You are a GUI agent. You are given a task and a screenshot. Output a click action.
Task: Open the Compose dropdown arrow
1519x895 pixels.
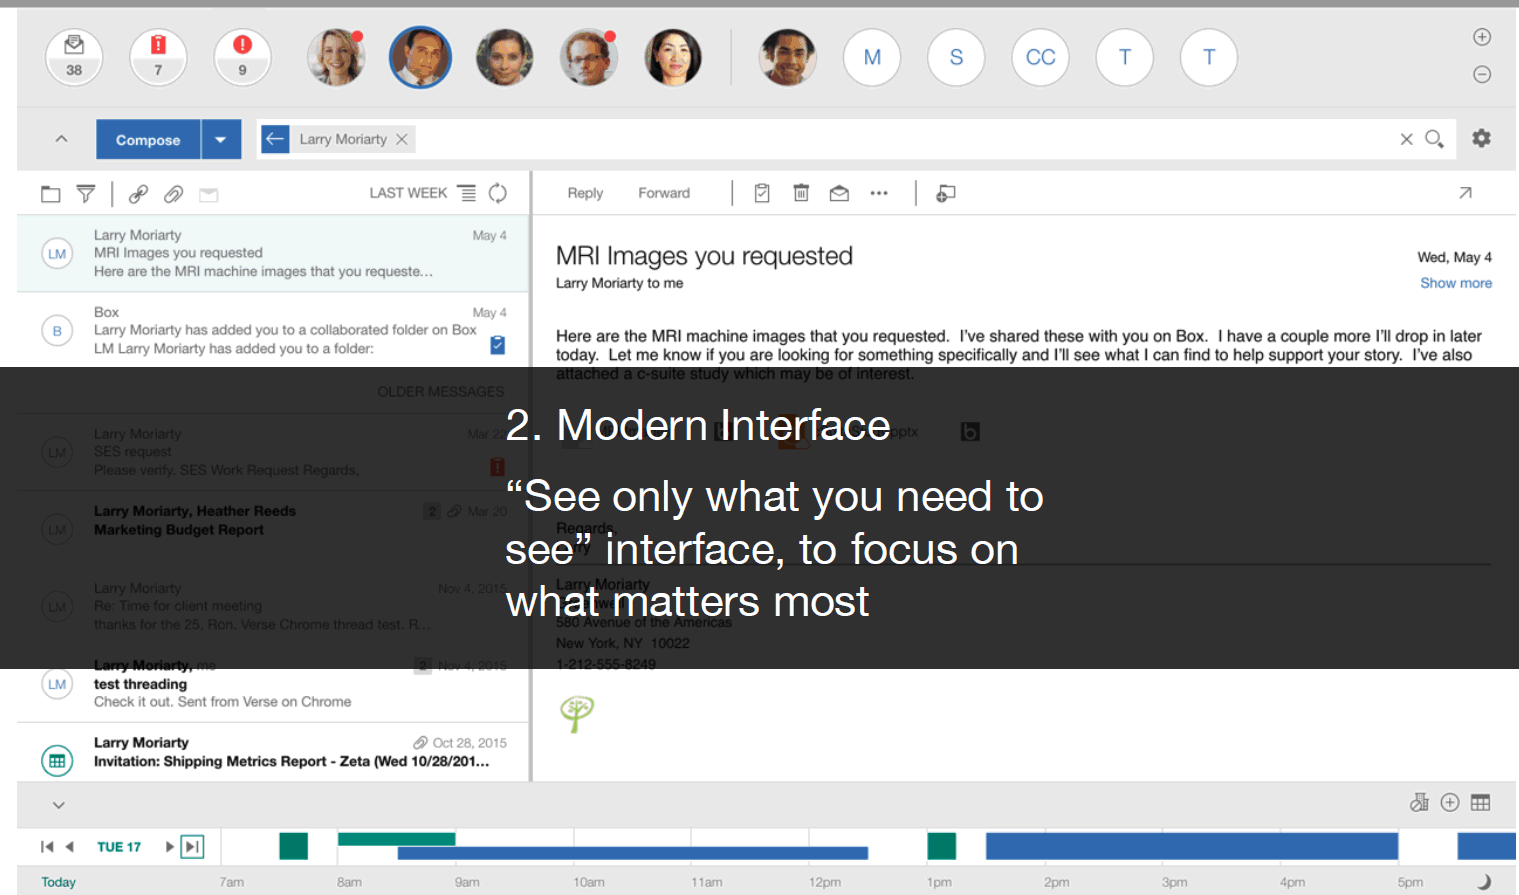221,140
